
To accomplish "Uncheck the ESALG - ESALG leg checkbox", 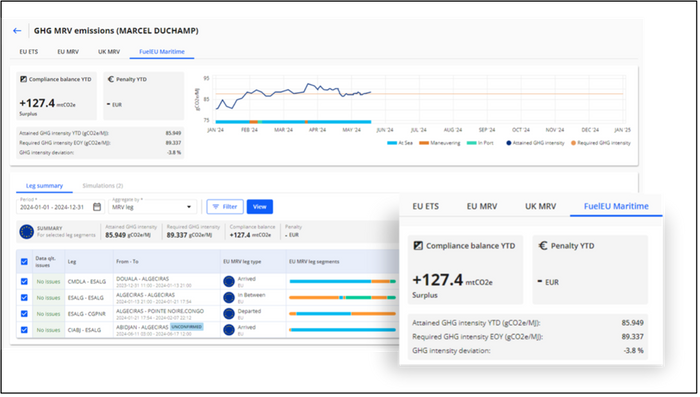I will (24, 297).
